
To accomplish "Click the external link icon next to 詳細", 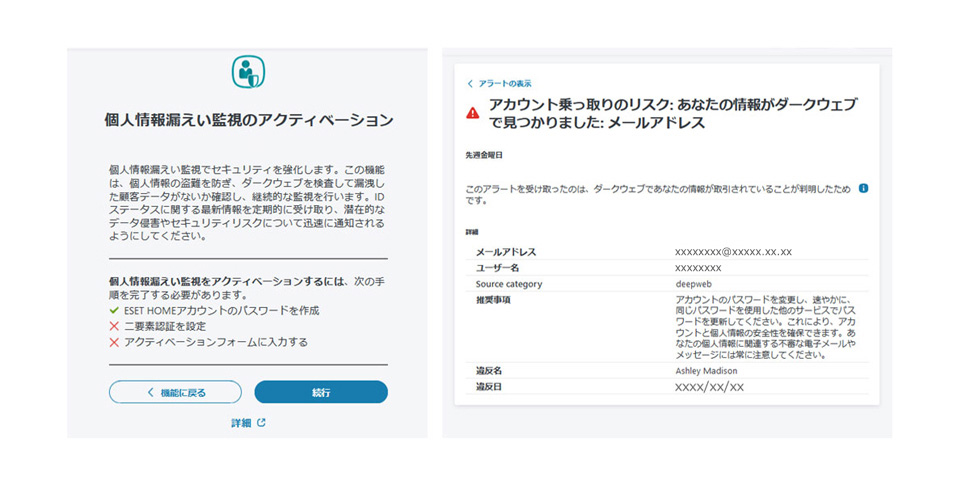I will click(261, 423).
